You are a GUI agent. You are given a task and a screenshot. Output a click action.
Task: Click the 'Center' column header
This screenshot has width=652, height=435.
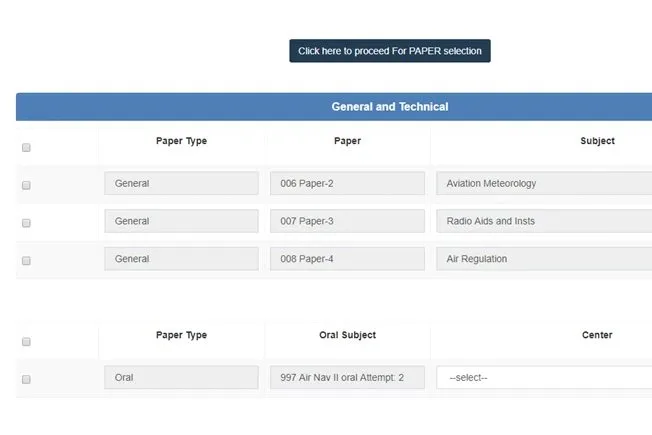(x=597, y=335)
